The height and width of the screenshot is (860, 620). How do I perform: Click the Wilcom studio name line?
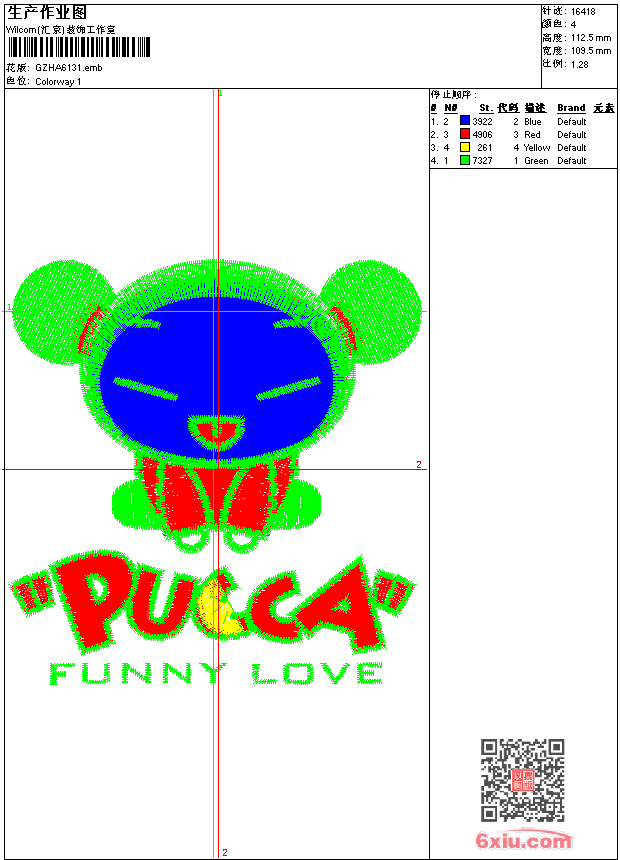click(x=61, y=30)
